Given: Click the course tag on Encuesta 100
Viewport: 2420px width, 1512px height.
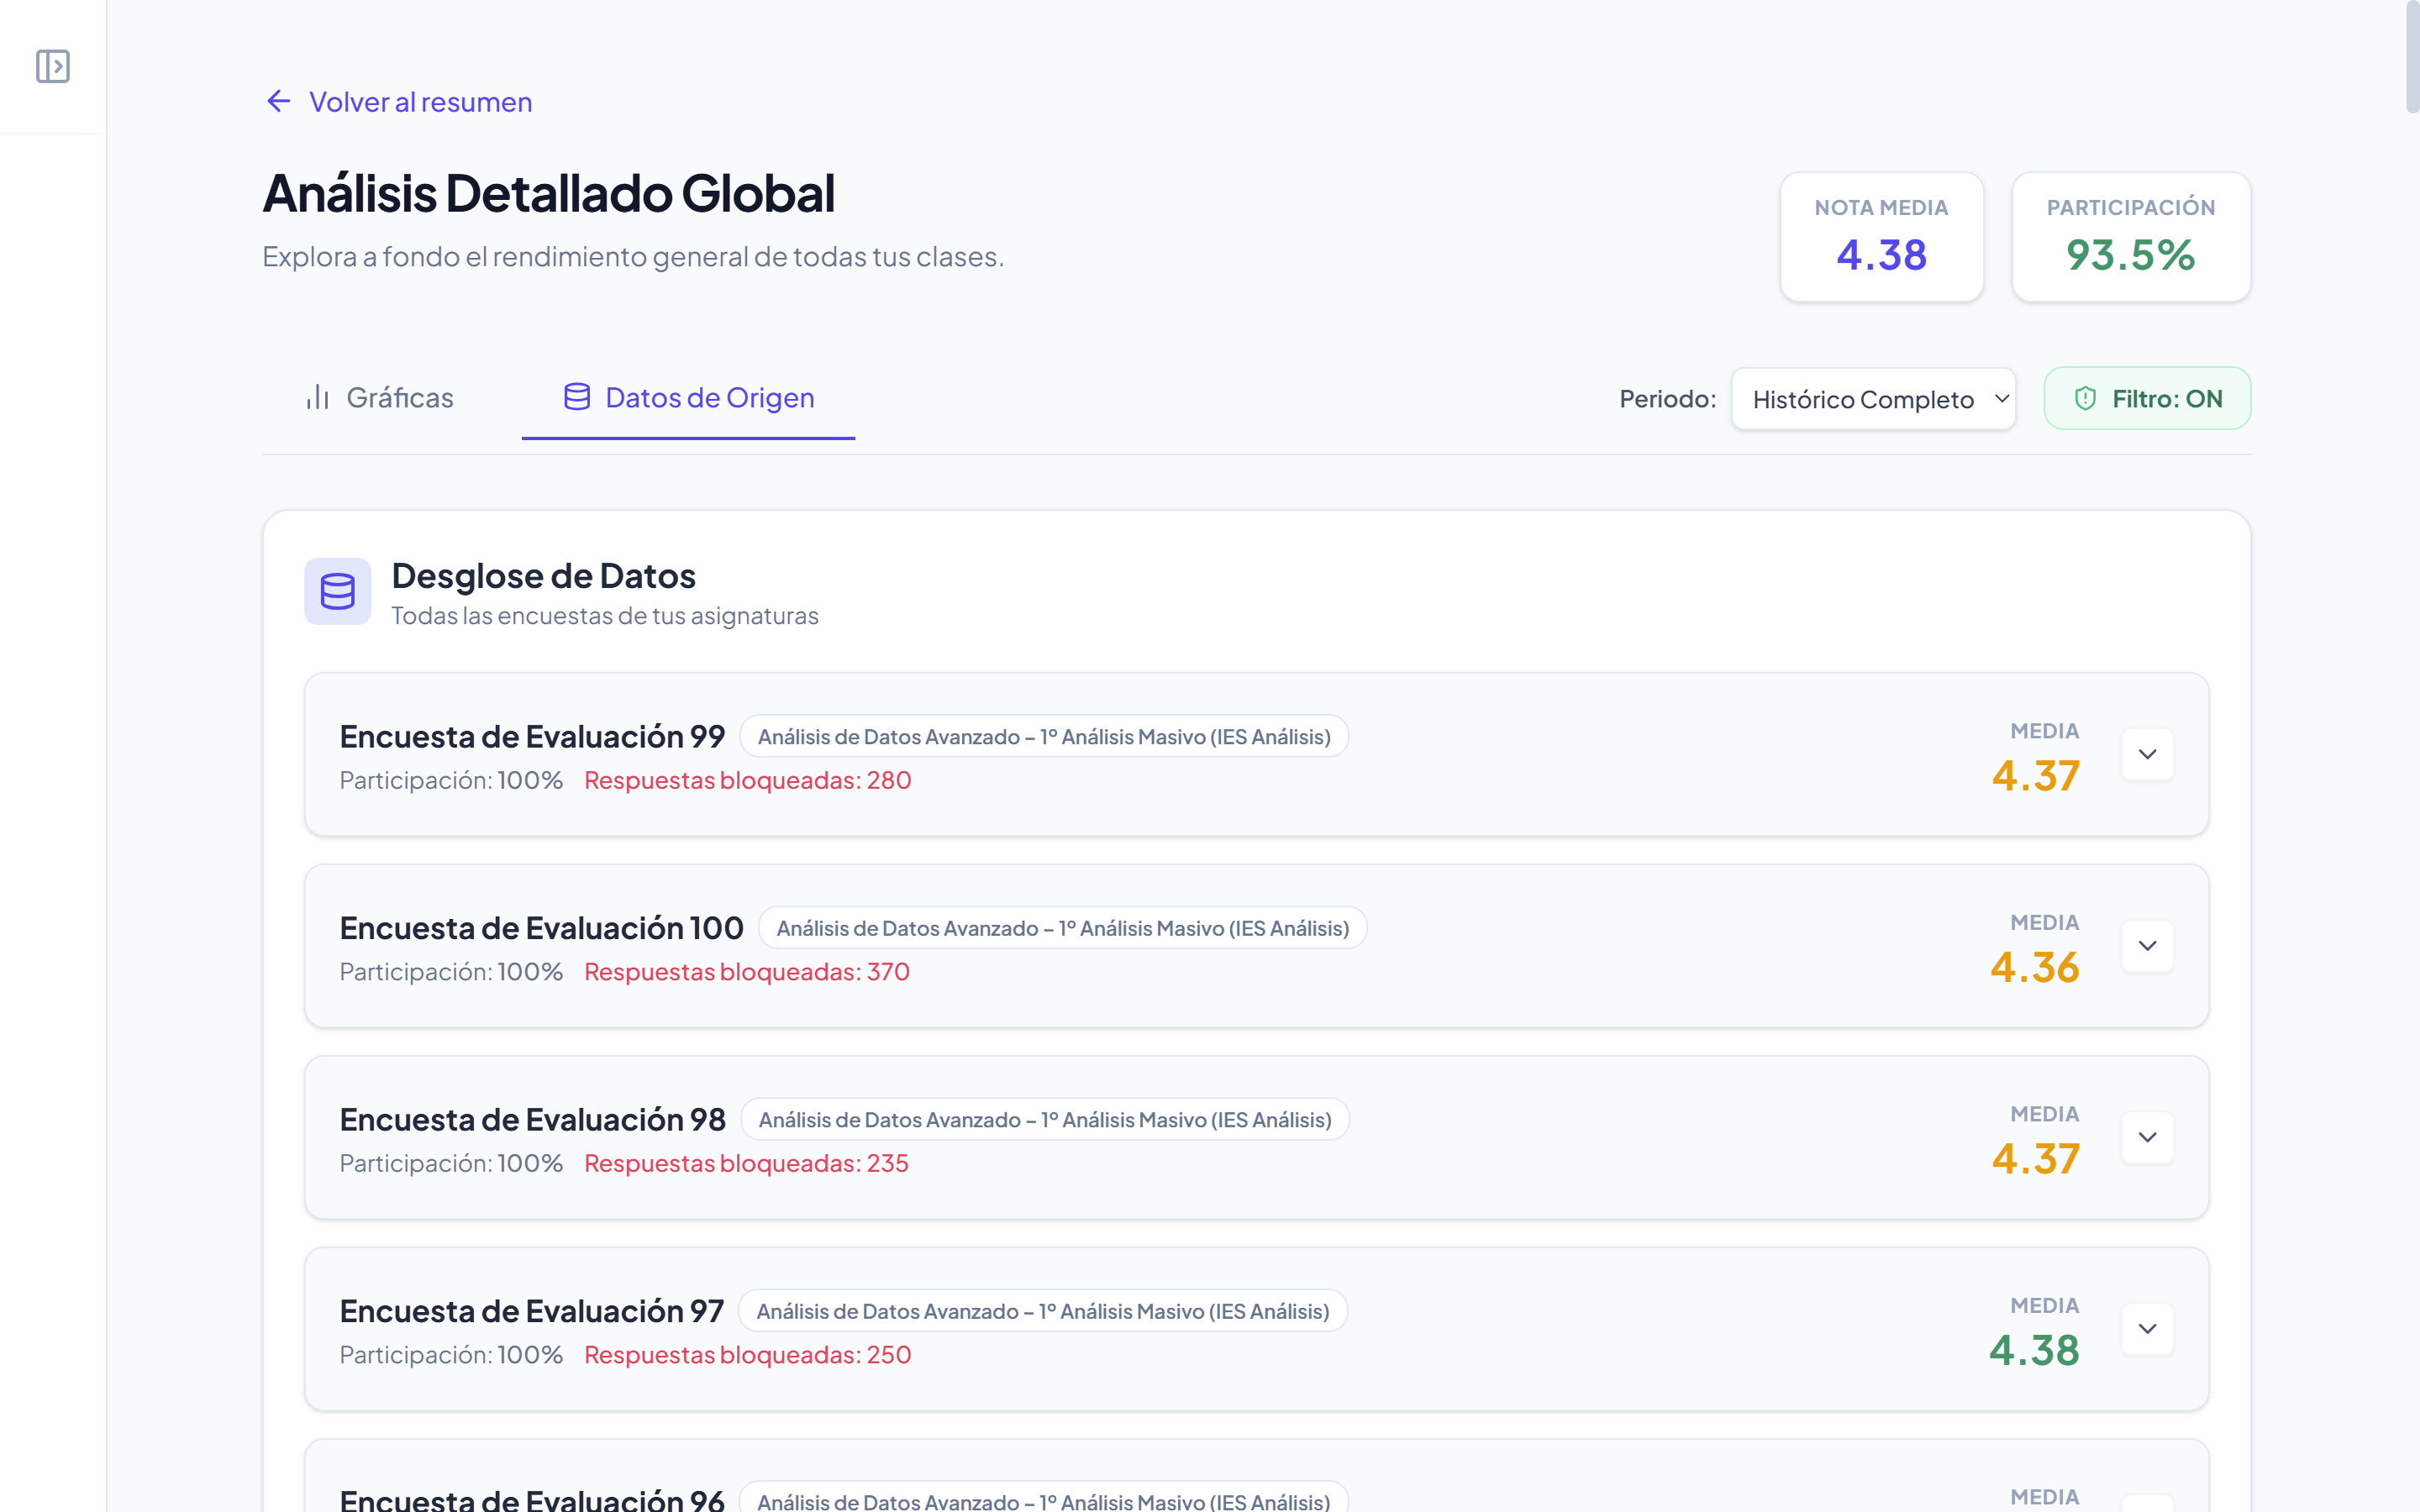Looking at the screenshot, I should click(x=1063, y=928).
